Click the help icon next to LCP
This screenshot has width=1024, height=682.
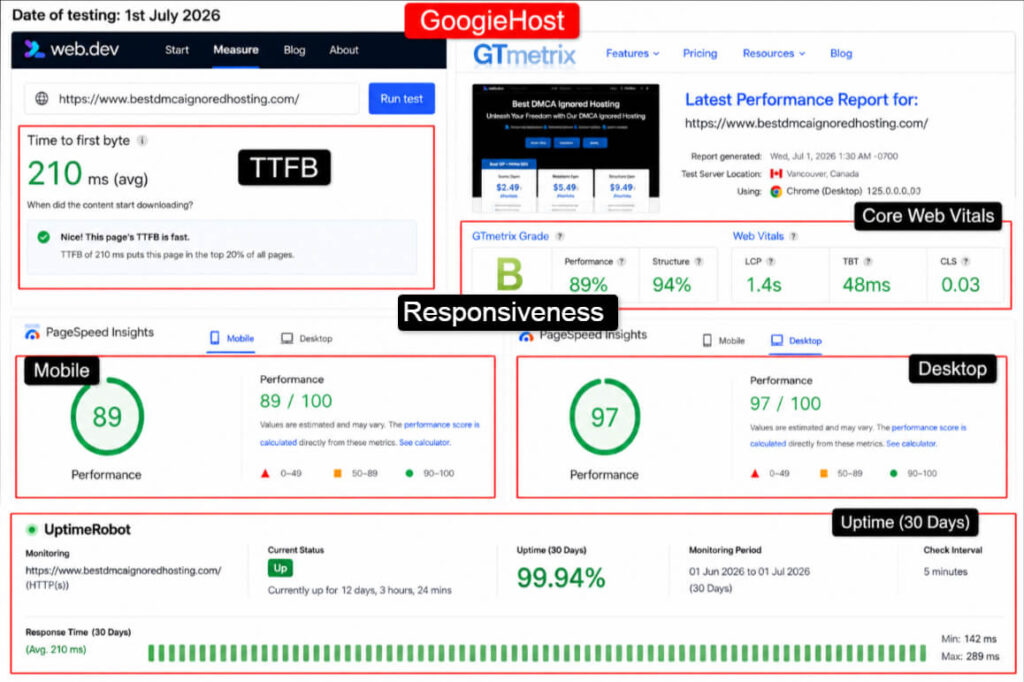pos(771,261)
